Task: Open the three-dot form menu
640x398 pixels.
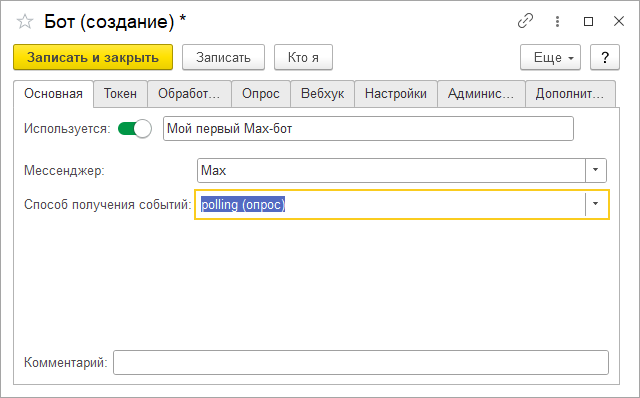Action: click(557, 21)
